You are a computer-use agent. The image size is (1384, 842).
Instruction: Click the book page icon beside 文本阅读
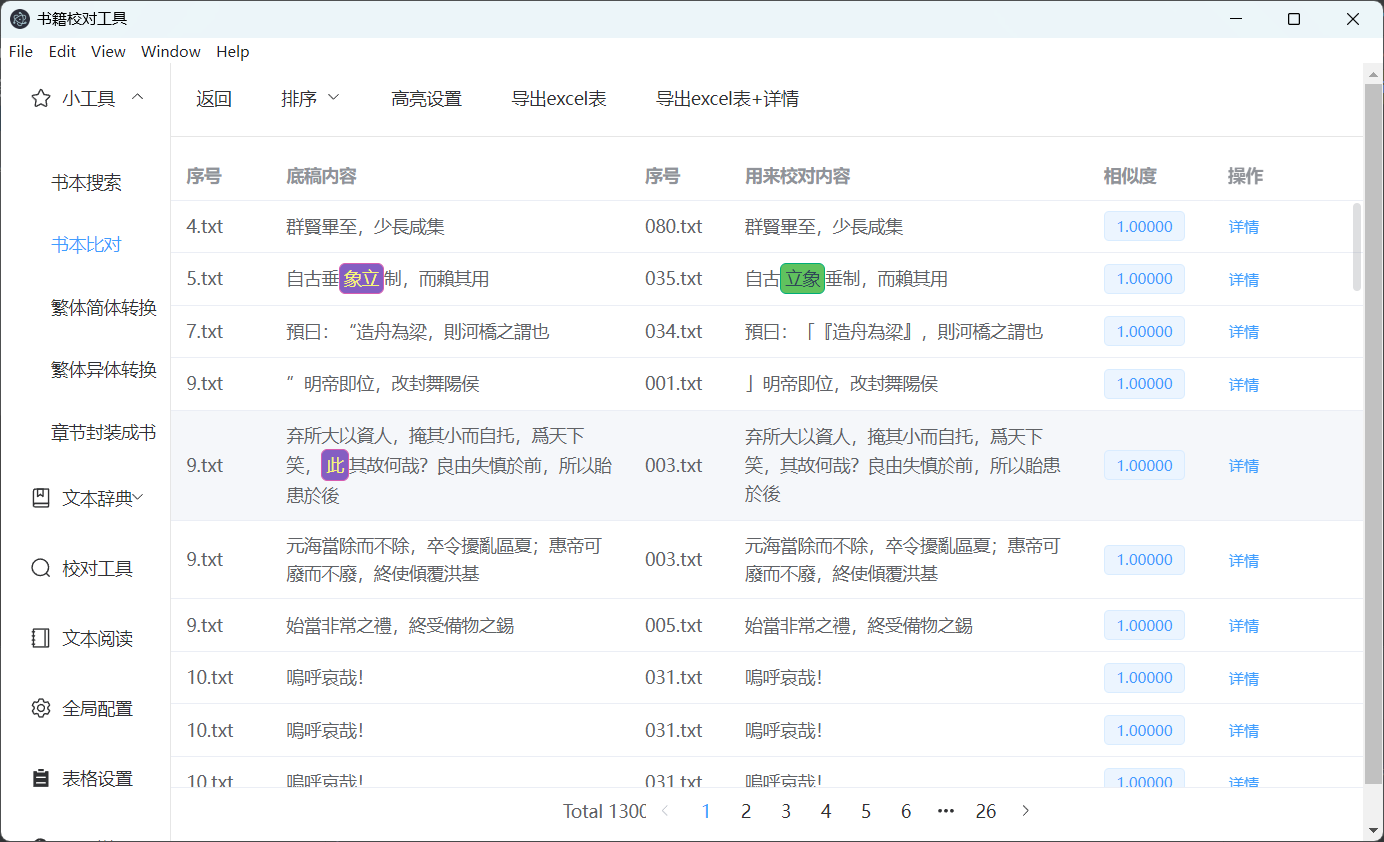(x=41, y=638)
